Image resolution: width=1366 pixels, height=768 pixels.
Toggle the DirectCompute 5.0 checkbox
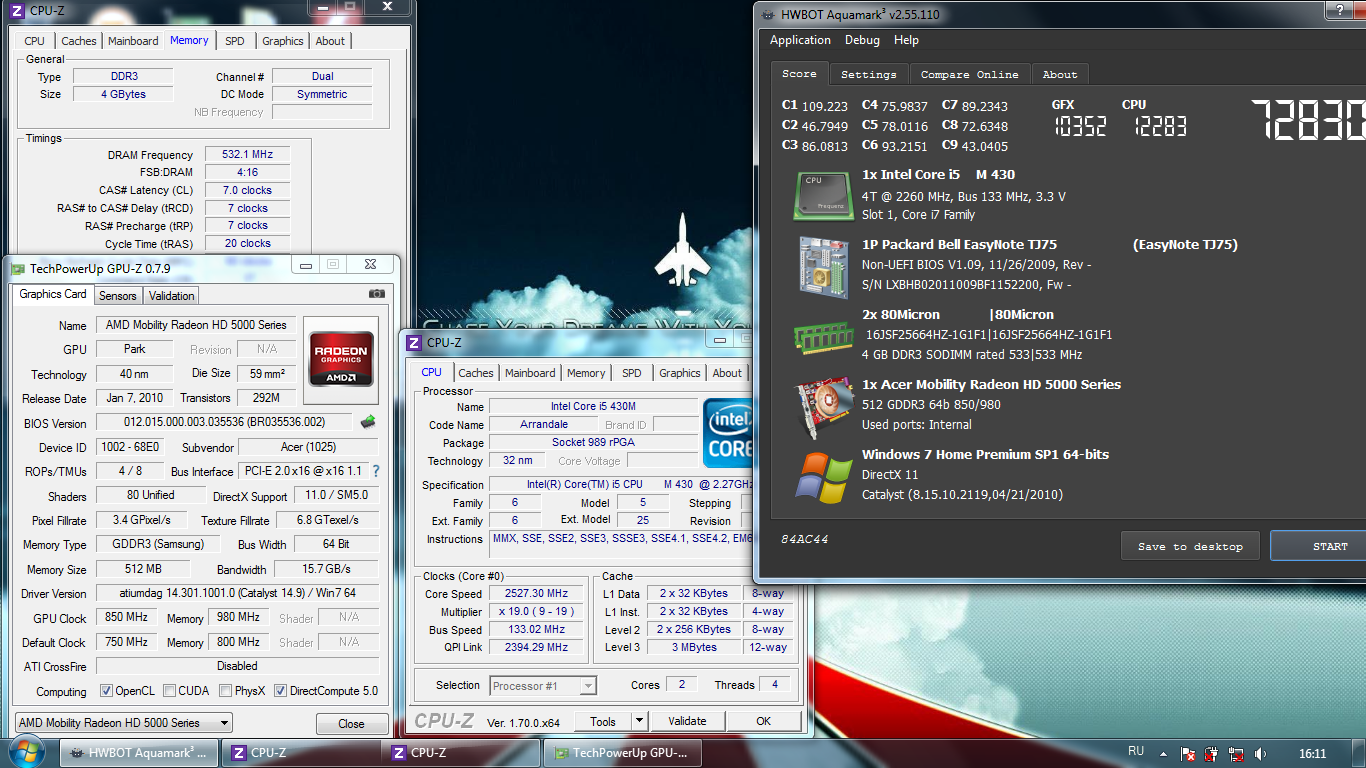coord(280,691)
